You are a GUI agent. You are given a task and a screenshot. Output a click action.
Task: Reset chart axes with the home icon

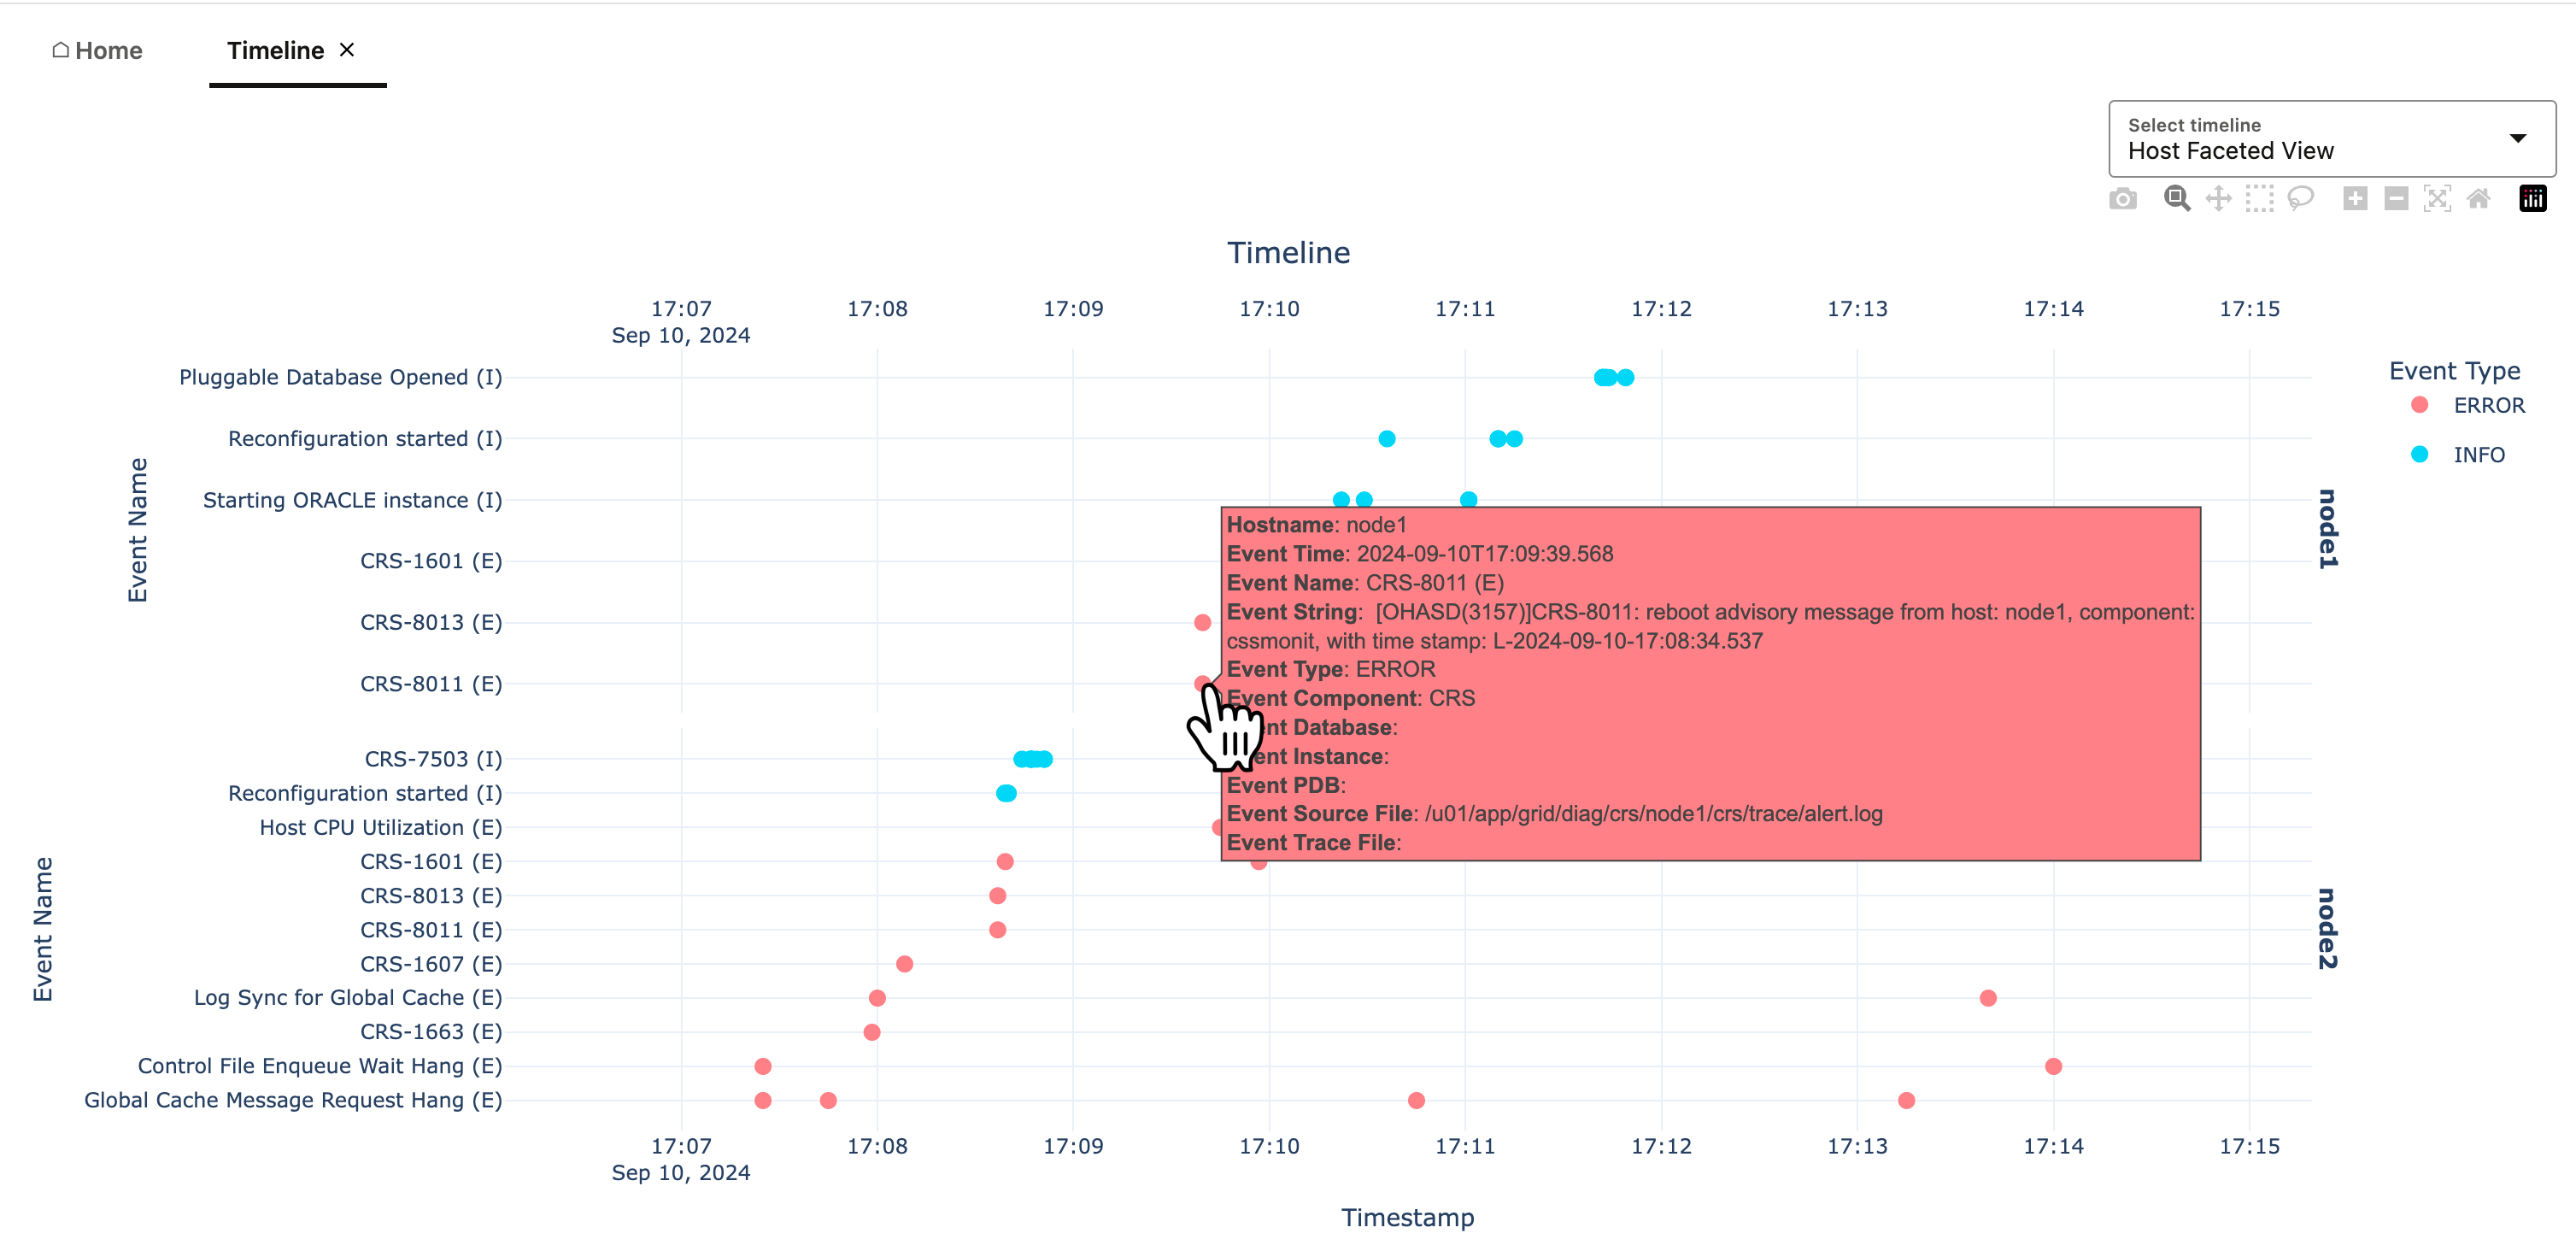tap(2478, 198)
